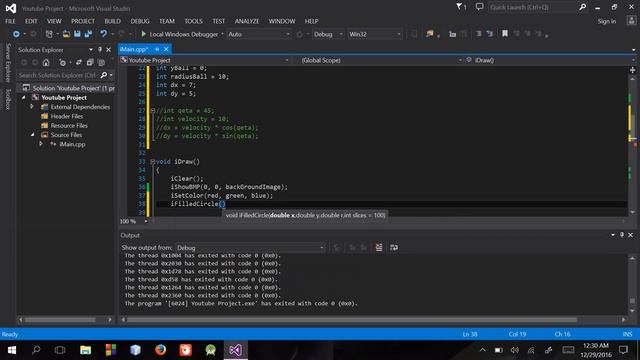Close the iMain.cpp tab

tap(166, 49)
